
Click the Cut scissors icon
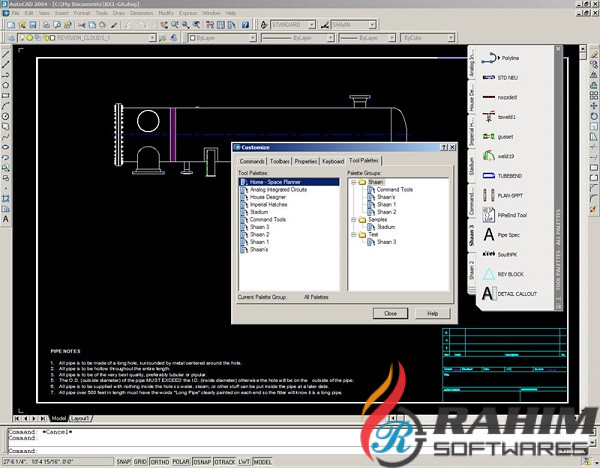click(x=82, y=25)
